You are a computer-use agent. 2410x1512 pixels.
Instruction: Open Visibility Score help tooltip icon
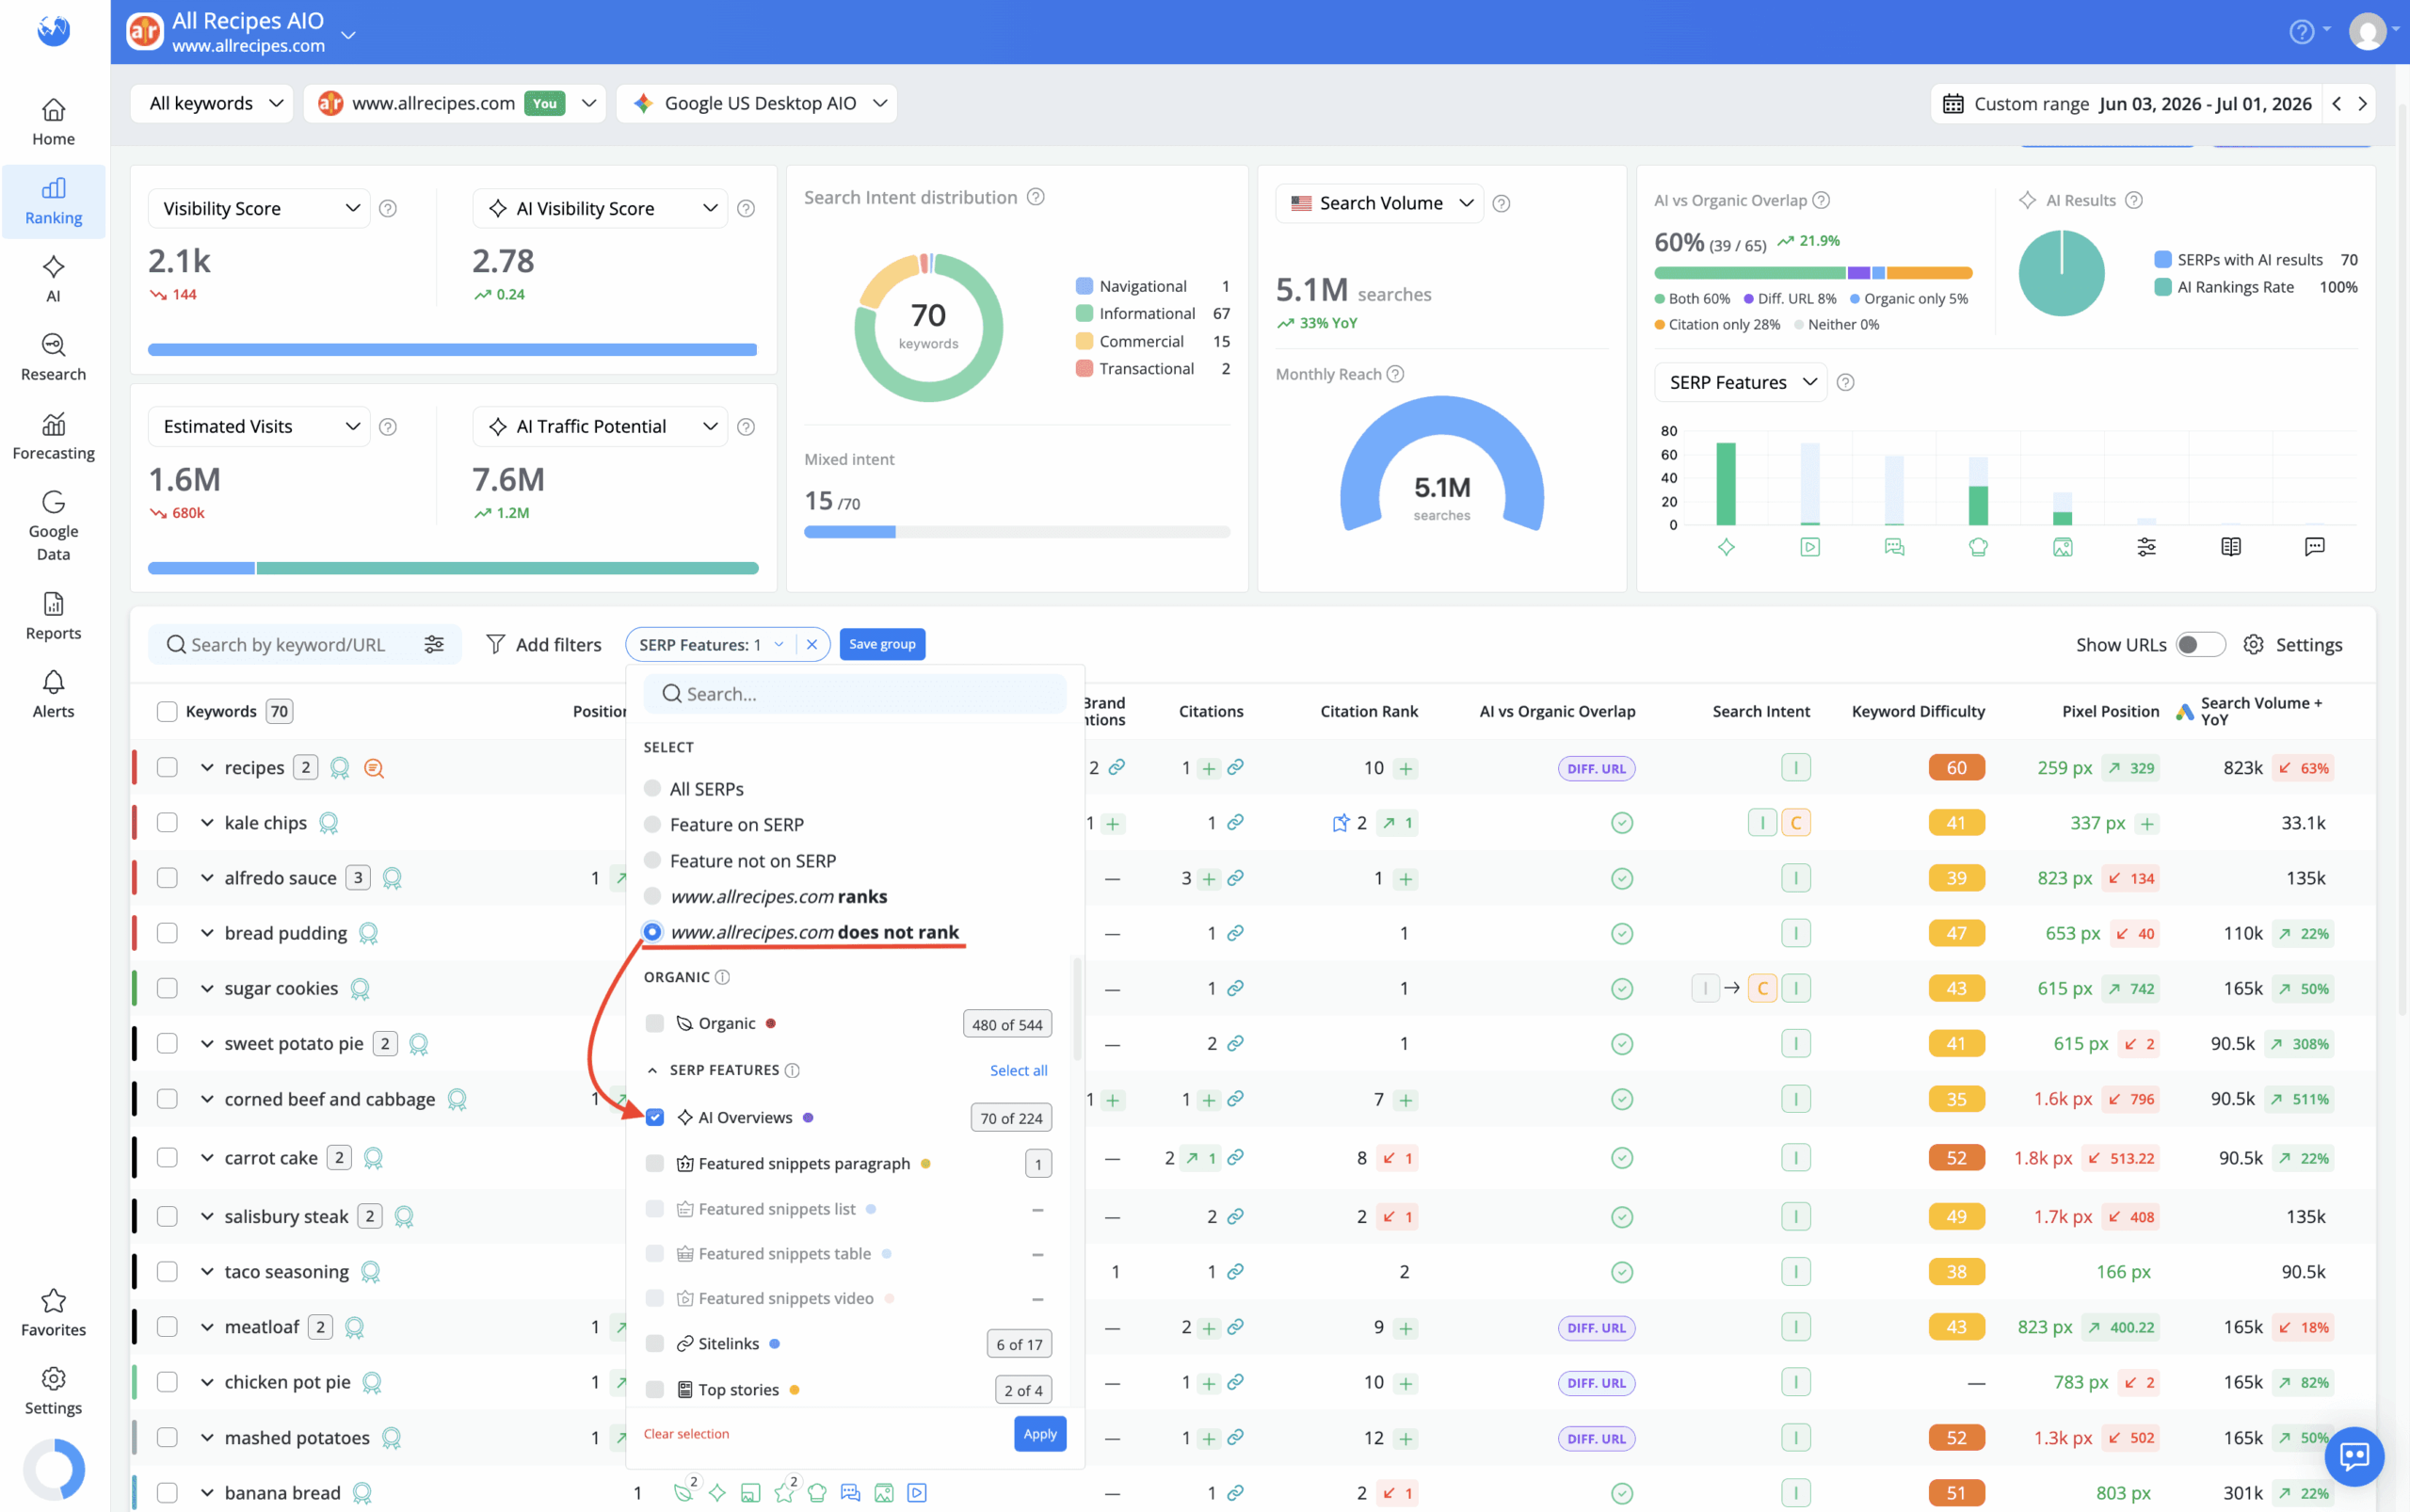pyautogui.click(x=388, y=208)
